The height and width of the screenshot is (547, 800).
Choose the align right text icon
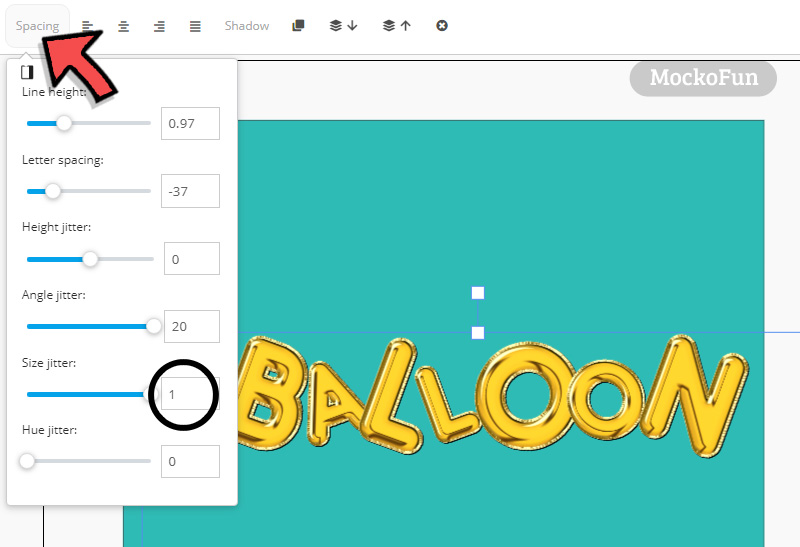tap(159, 26)
